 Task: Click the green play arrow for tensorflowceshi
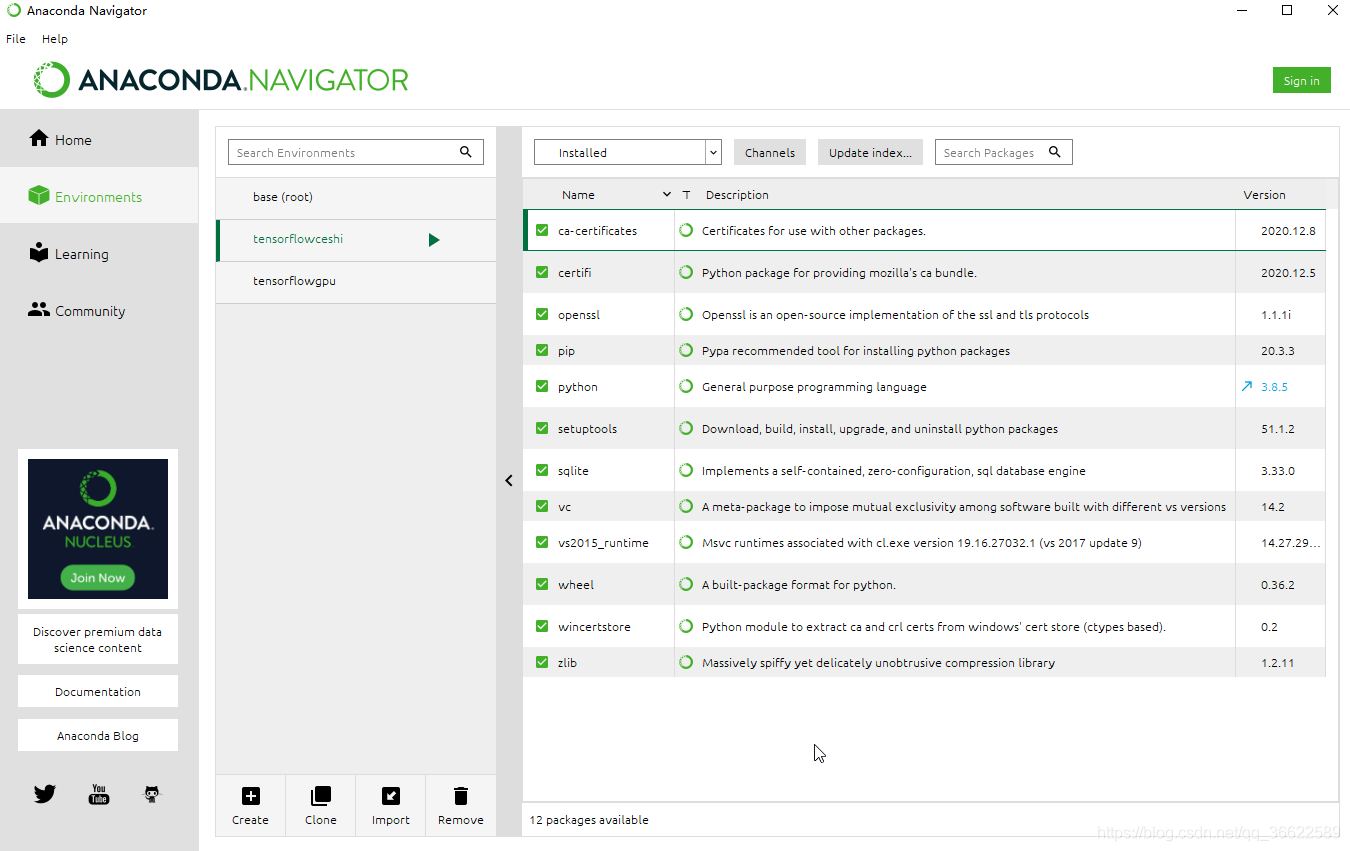pyautogui.click(x=434, y=240)
